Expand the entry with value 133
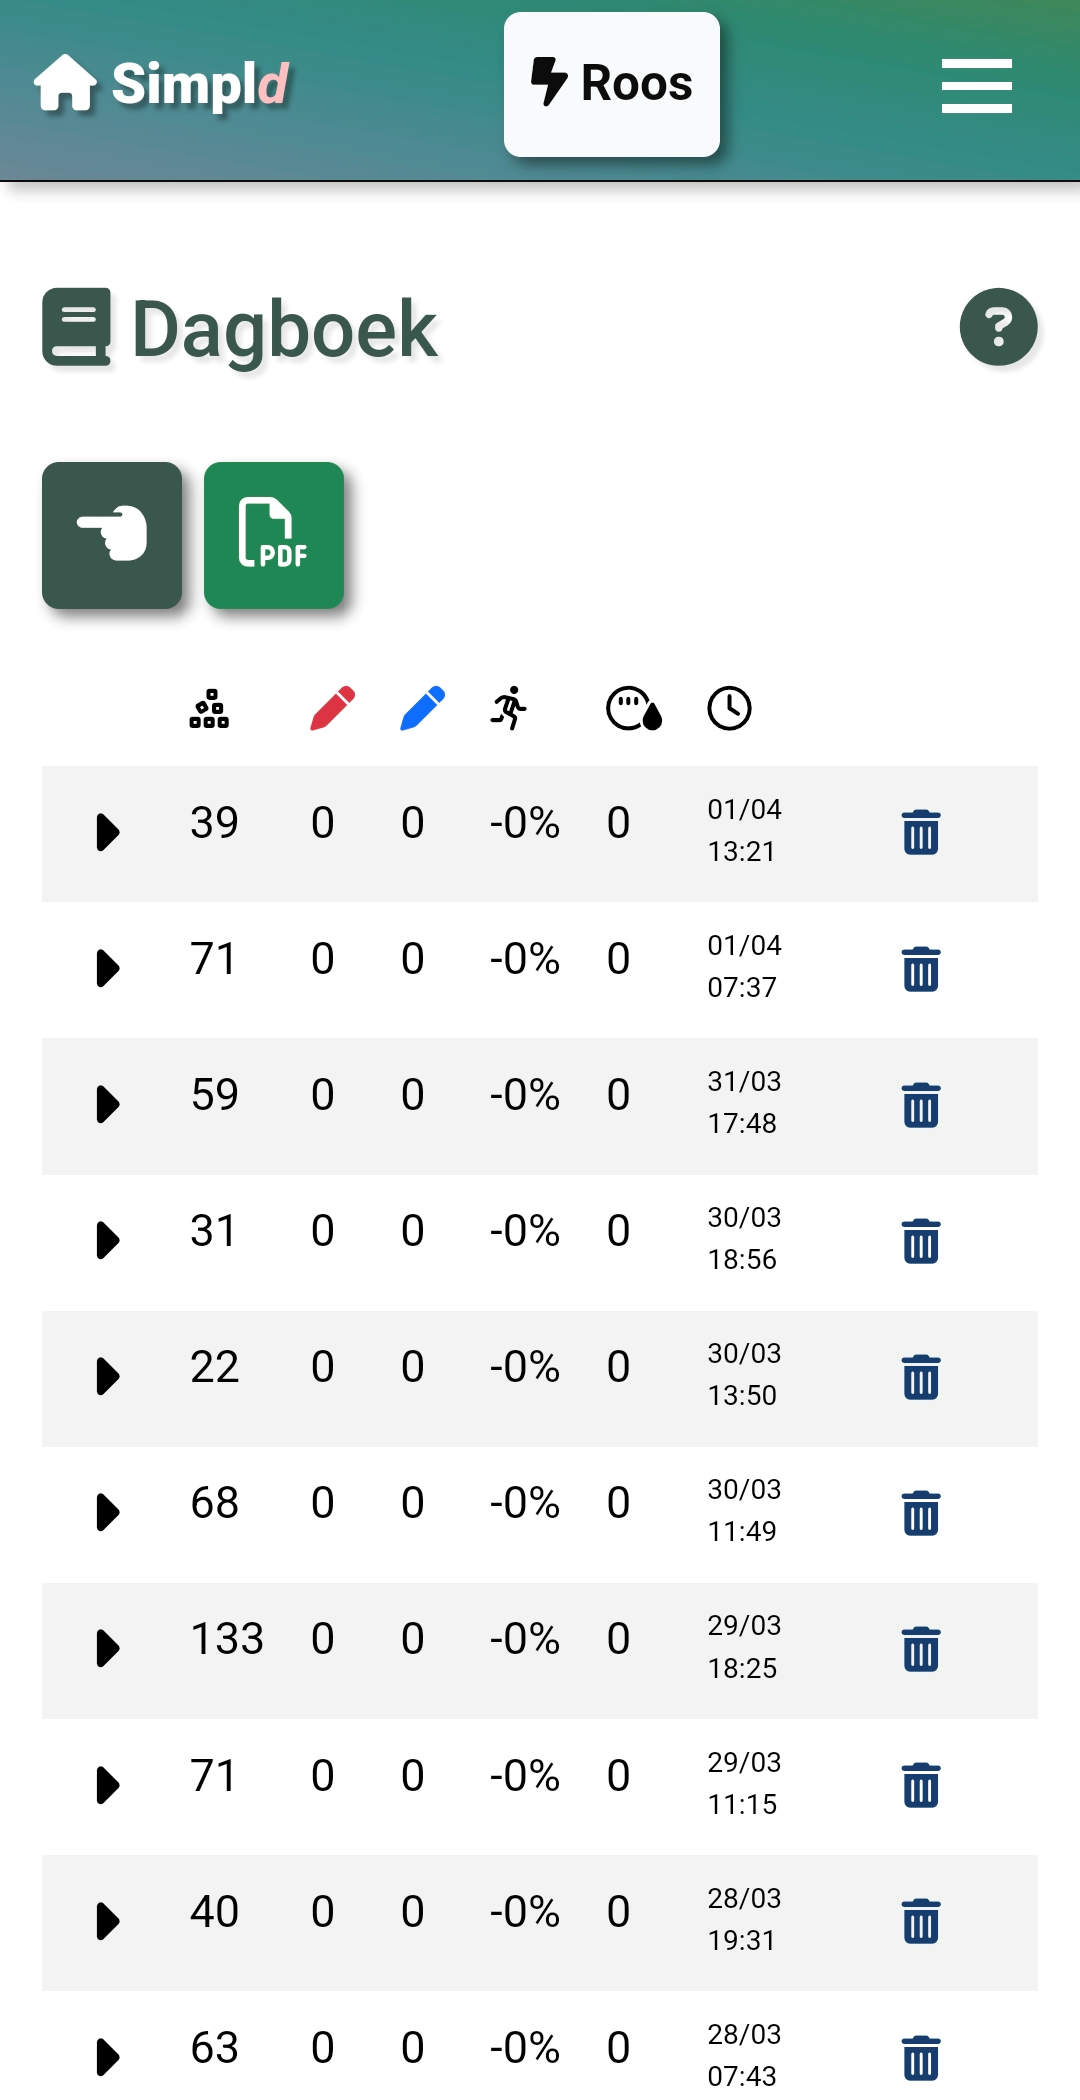1080x2100 pixels. click(107, 1648)
